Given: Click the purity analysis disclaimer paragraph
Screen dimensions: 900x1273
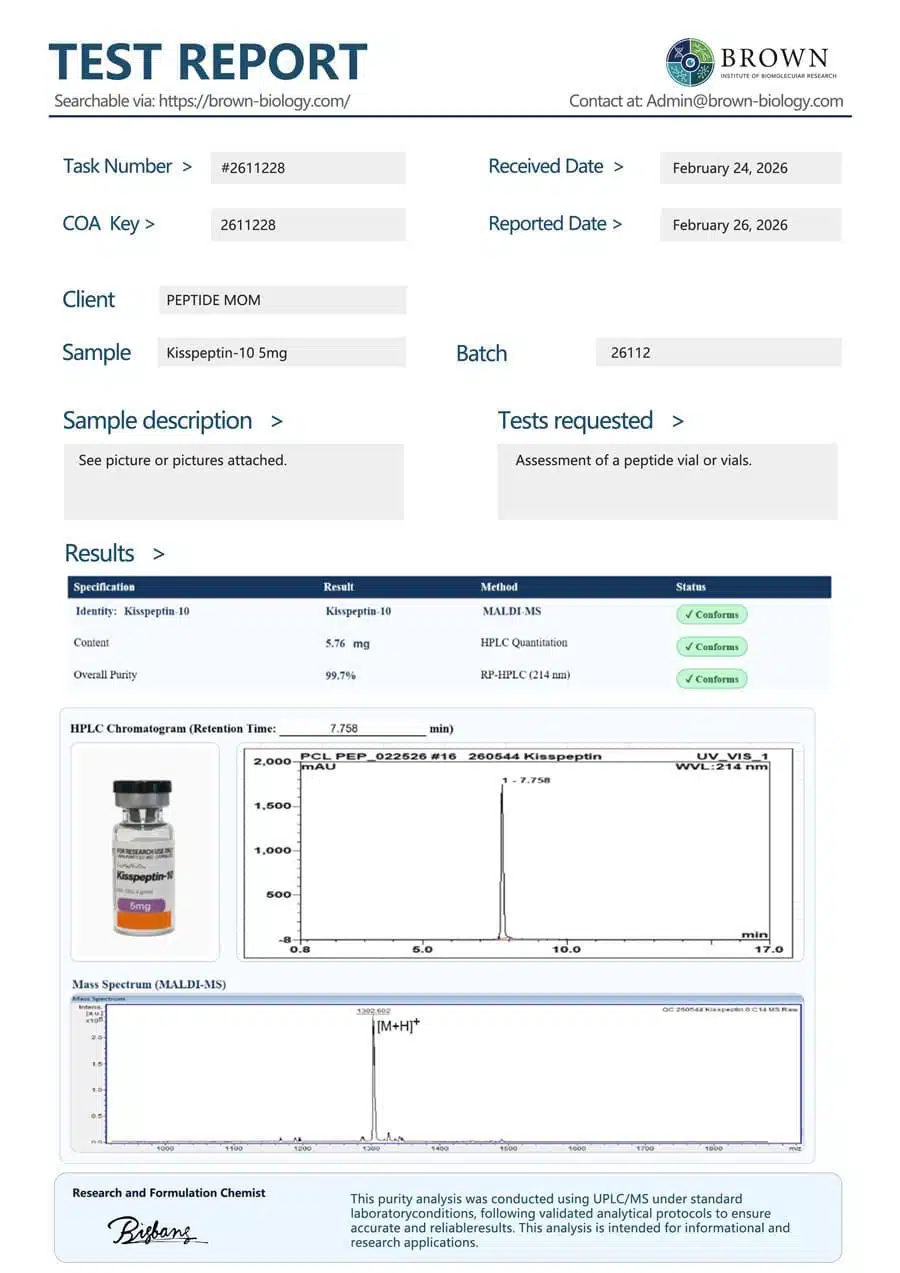Looking at the screenshot, I should tap(570, 1220).
